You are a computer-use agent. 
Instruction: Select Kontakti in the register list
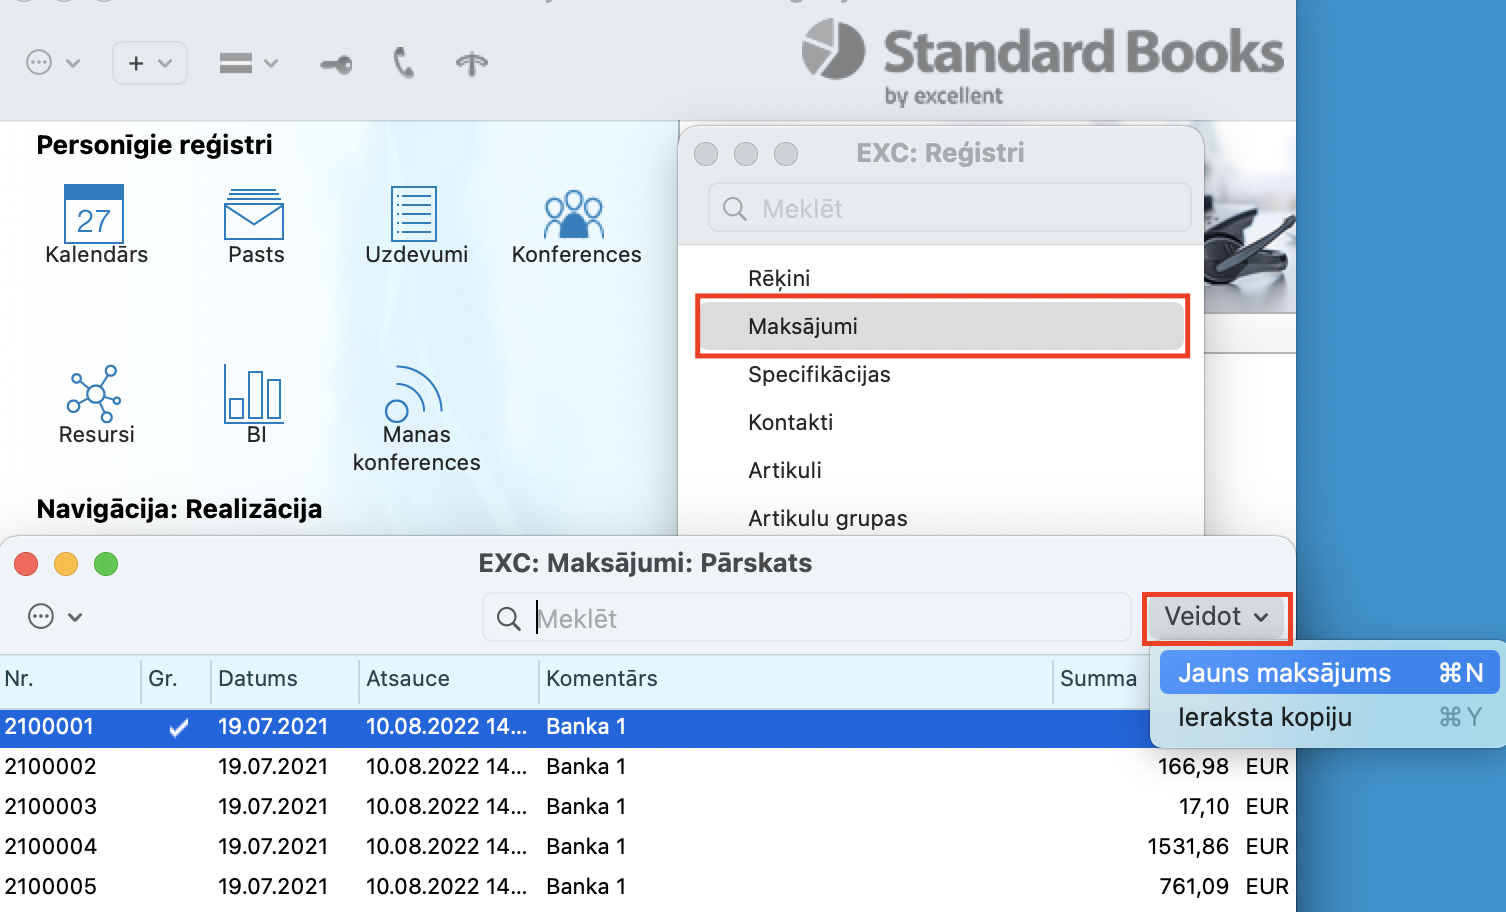click(x=790, y=422)
